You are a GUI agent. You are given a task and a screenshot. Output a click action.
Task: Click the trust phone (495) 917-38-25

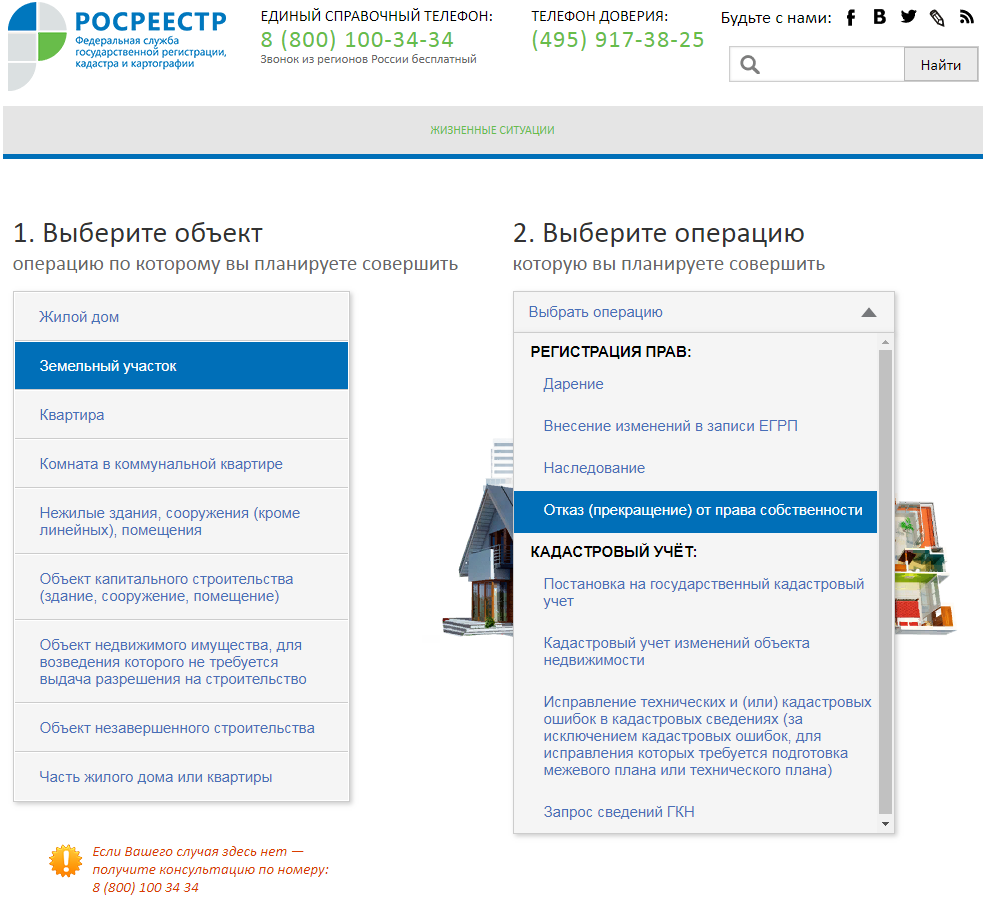[618, 40]
